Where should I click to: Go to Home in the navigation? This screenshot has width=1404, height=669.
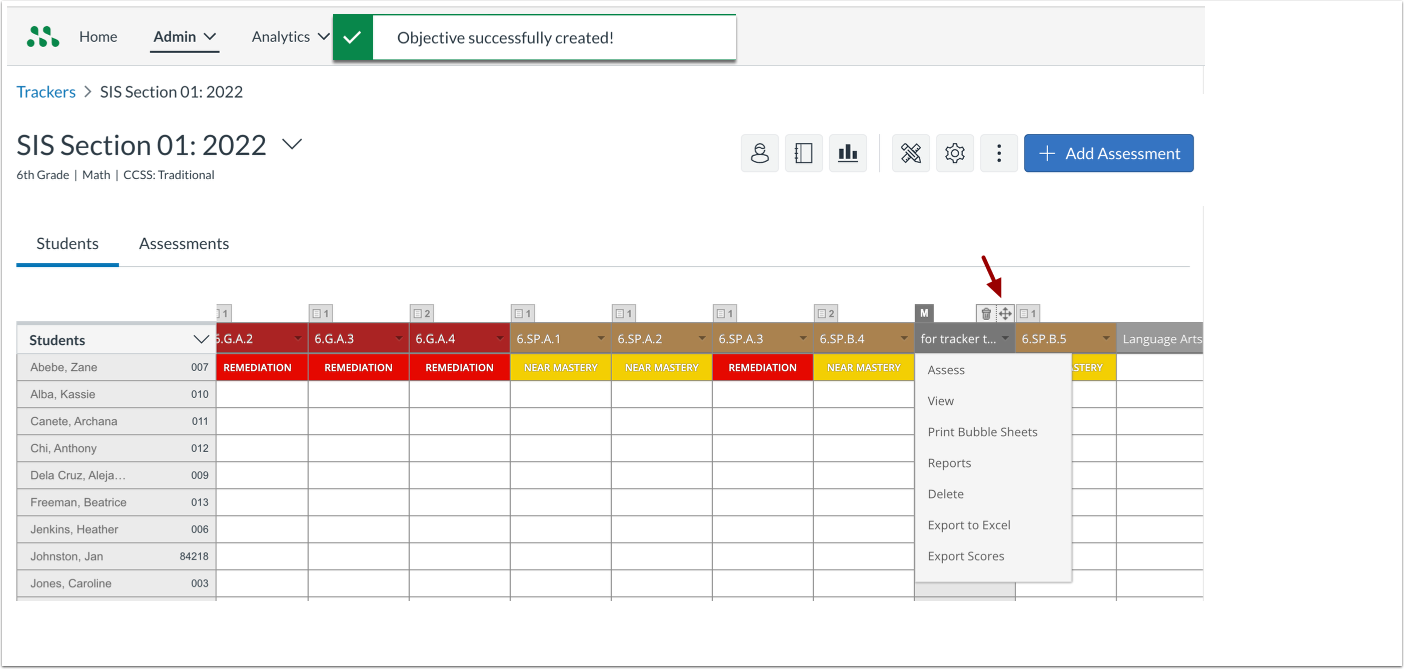click(x=98, y=37)
